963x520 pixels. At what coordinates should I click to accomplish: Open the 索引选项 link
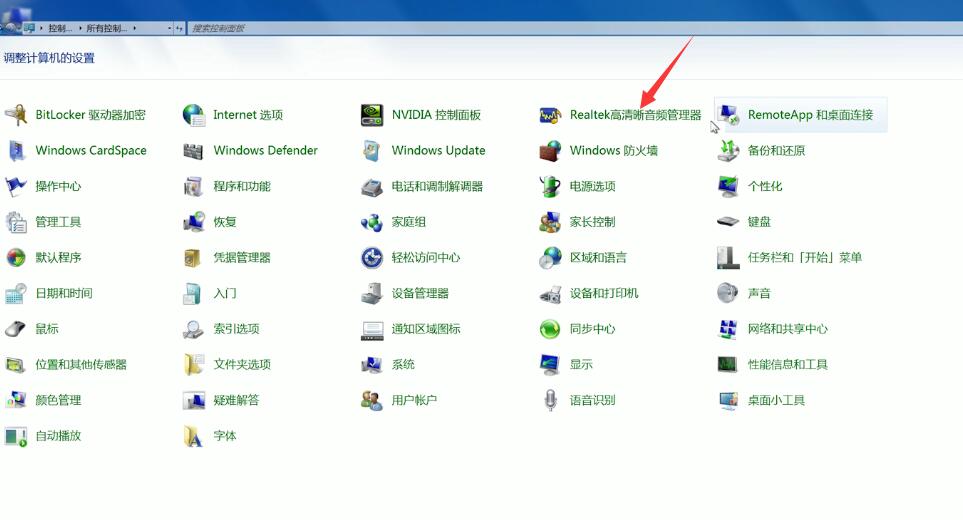click(x=236, y=328)
